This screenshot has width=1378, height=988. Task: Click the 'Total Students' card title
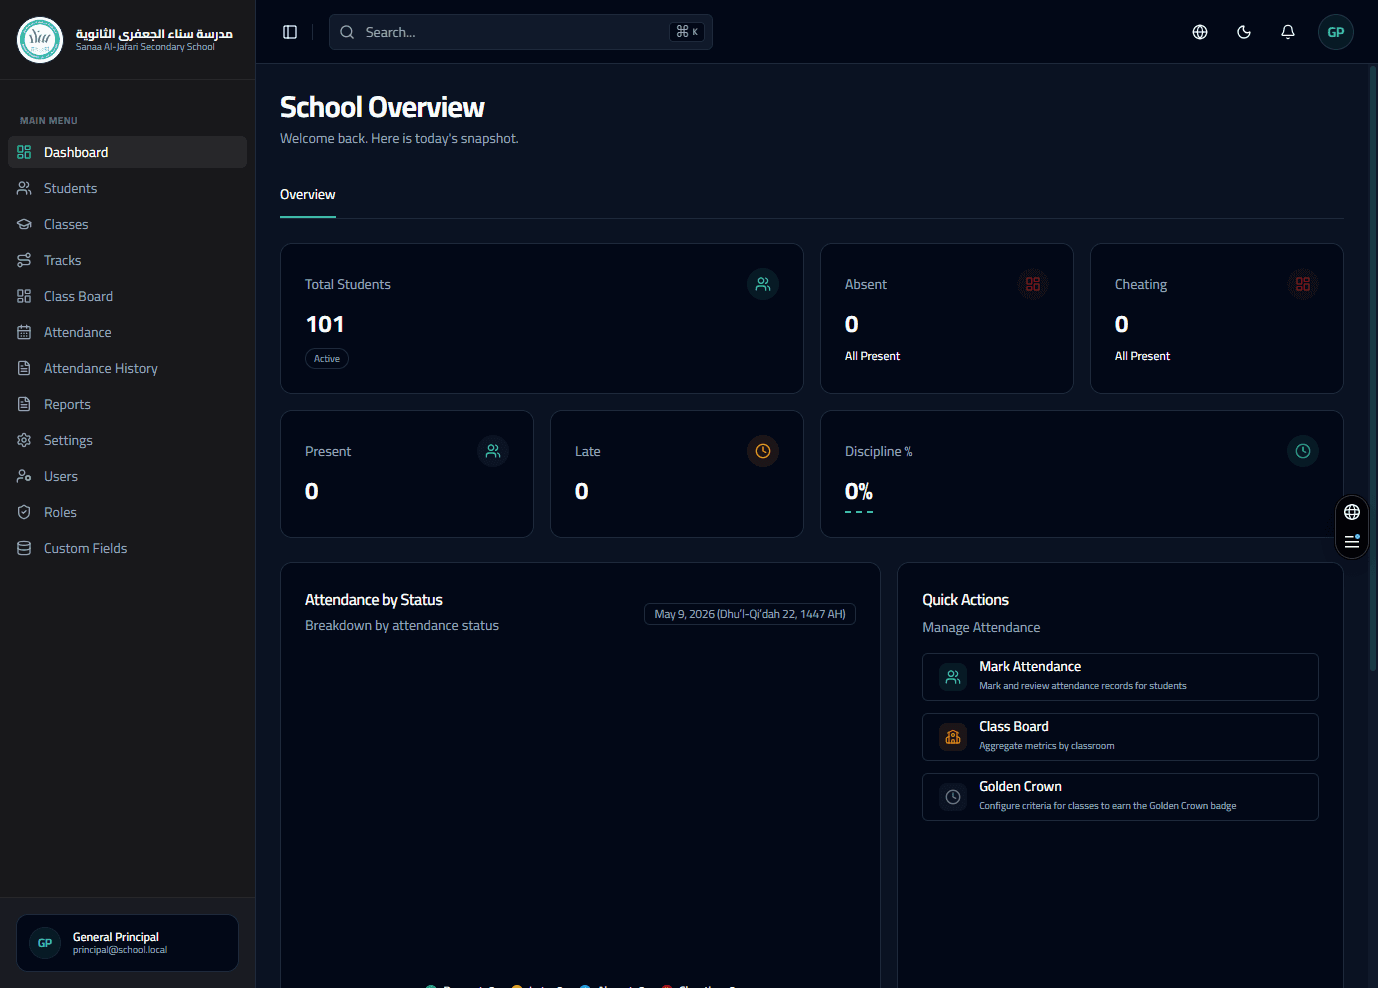pos(348,284)
